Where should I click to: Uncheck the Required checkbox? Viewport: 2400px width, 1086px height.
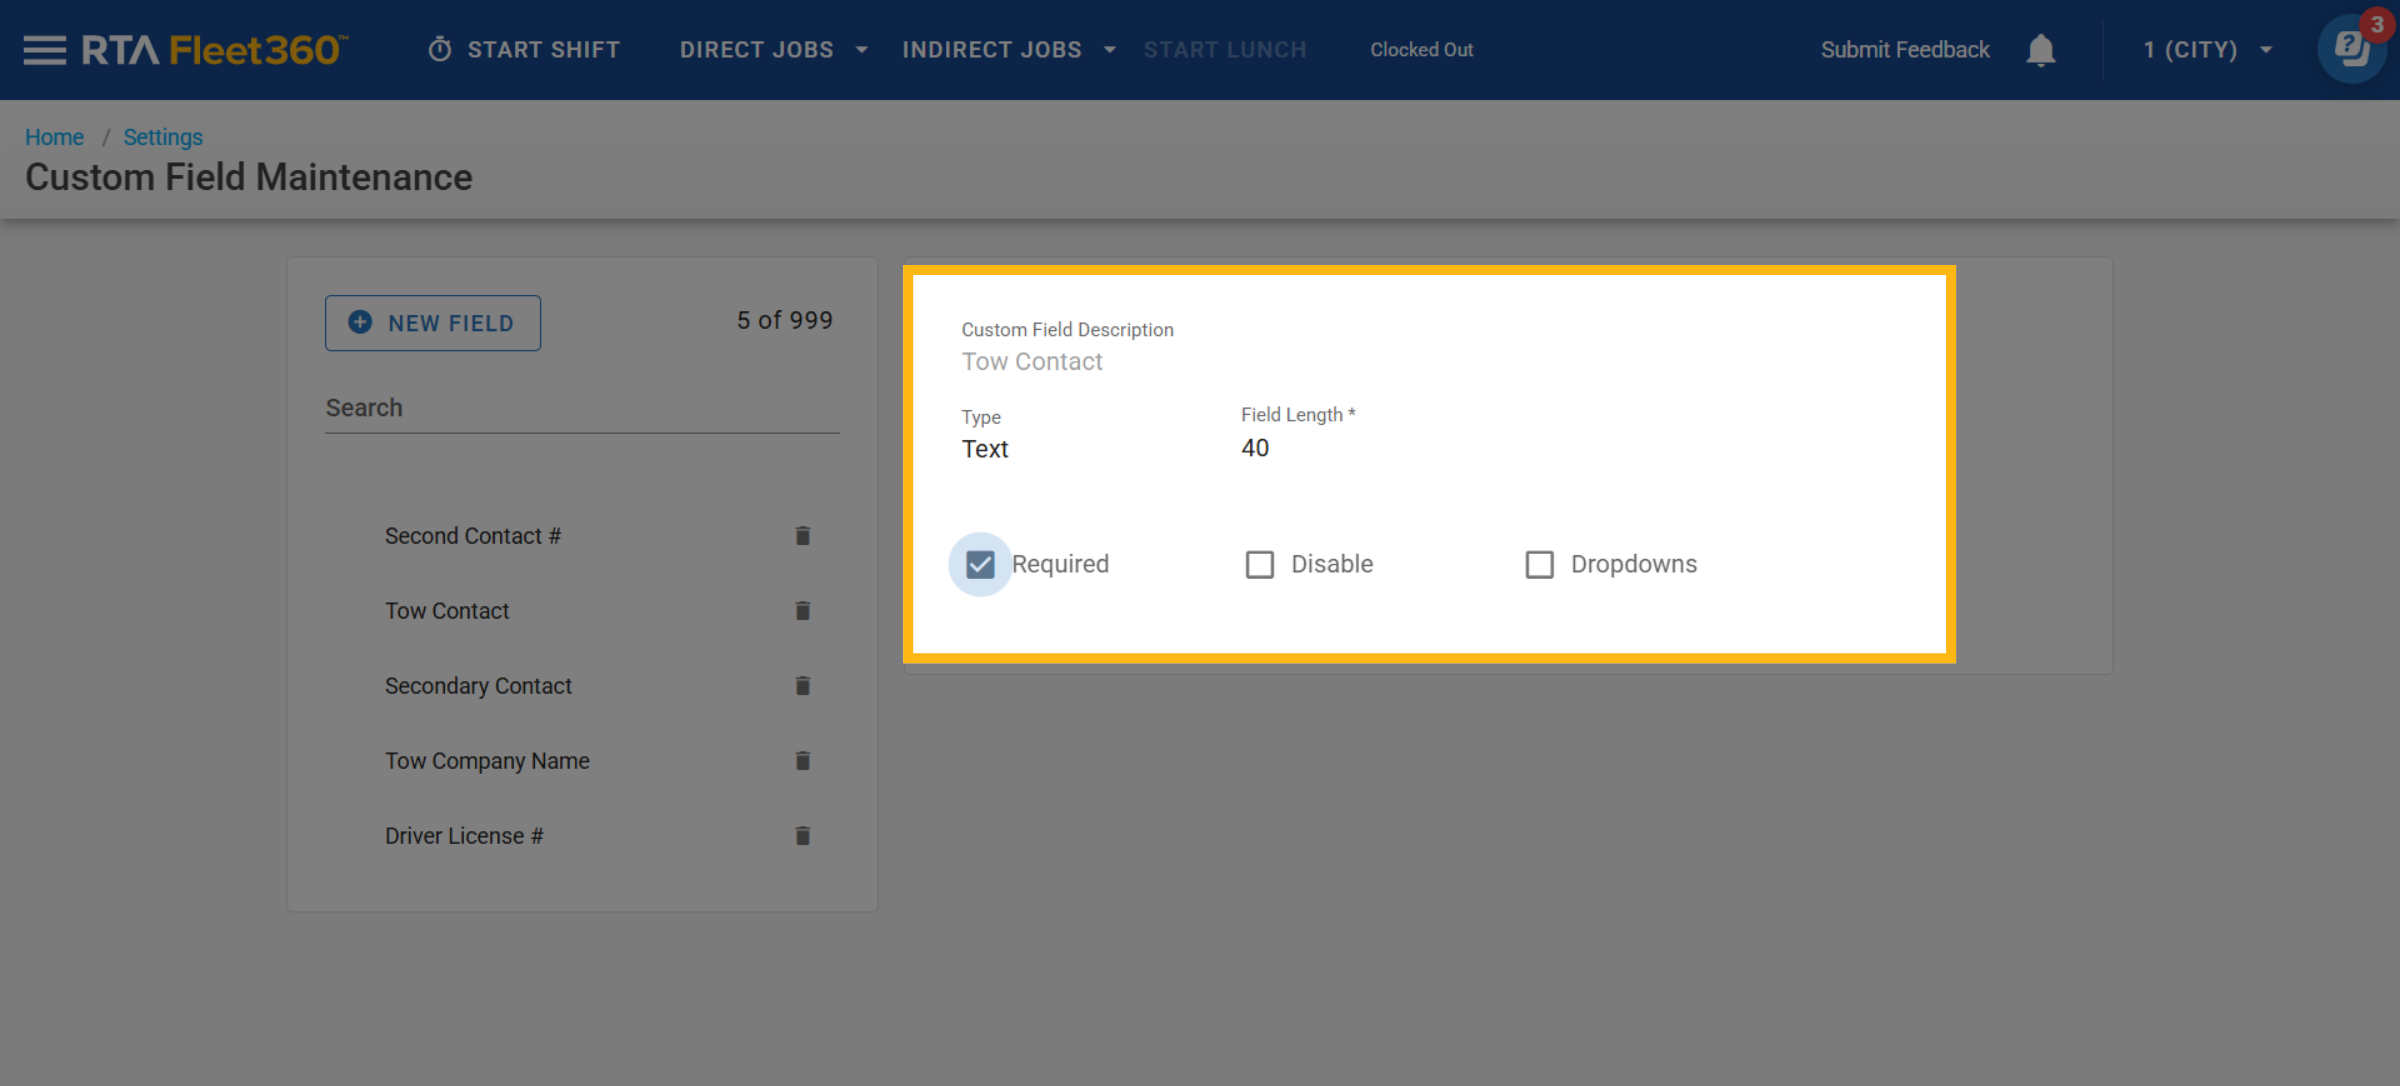(x=980, y=565)
